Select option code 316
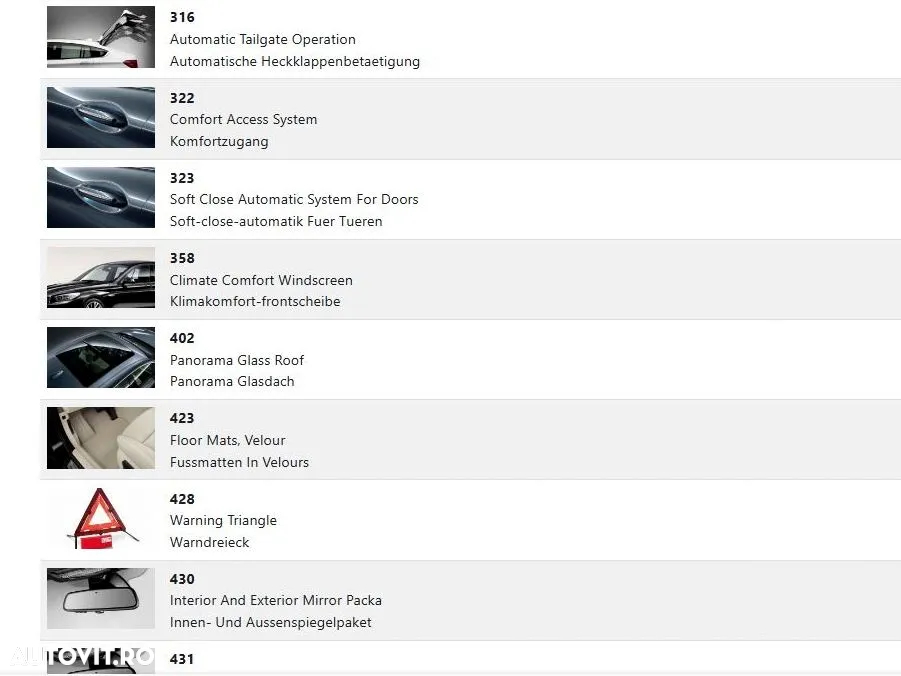The height and width of the screenshot is (676, 901). click(x=182, y=17)
